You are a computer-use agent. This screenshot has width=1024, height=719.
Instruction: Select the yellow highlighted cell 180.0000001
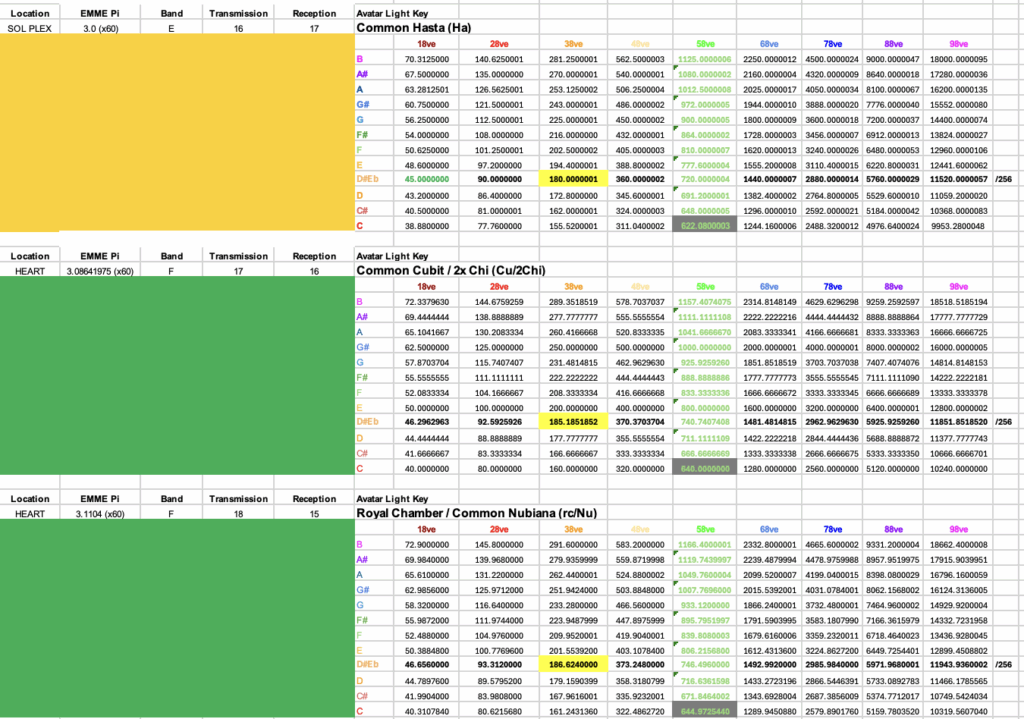pyautogui.click(x=581, y=178)
